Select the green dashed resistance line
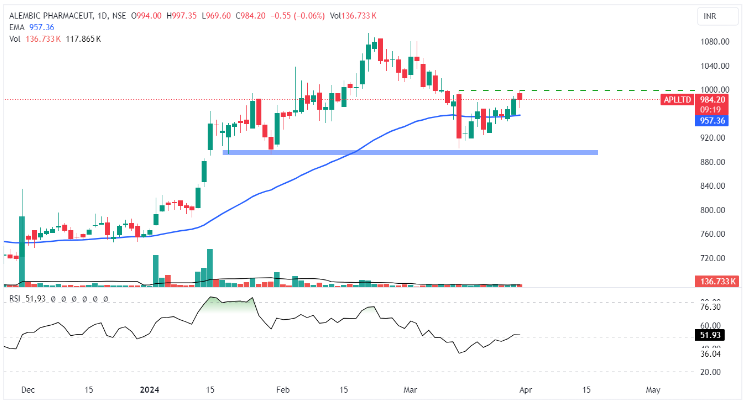Image resolution: width=746 pixels, height=404 pixels. [560, 91]
